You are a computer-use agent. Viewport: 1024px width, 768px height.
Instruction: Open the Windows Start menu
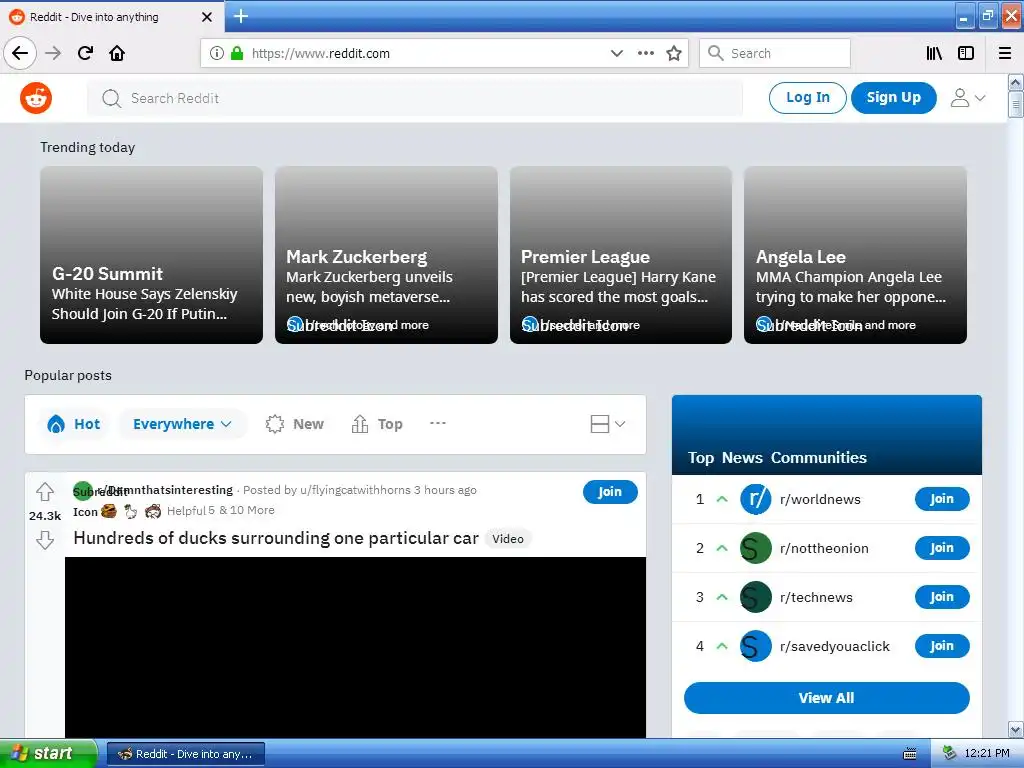48,754
